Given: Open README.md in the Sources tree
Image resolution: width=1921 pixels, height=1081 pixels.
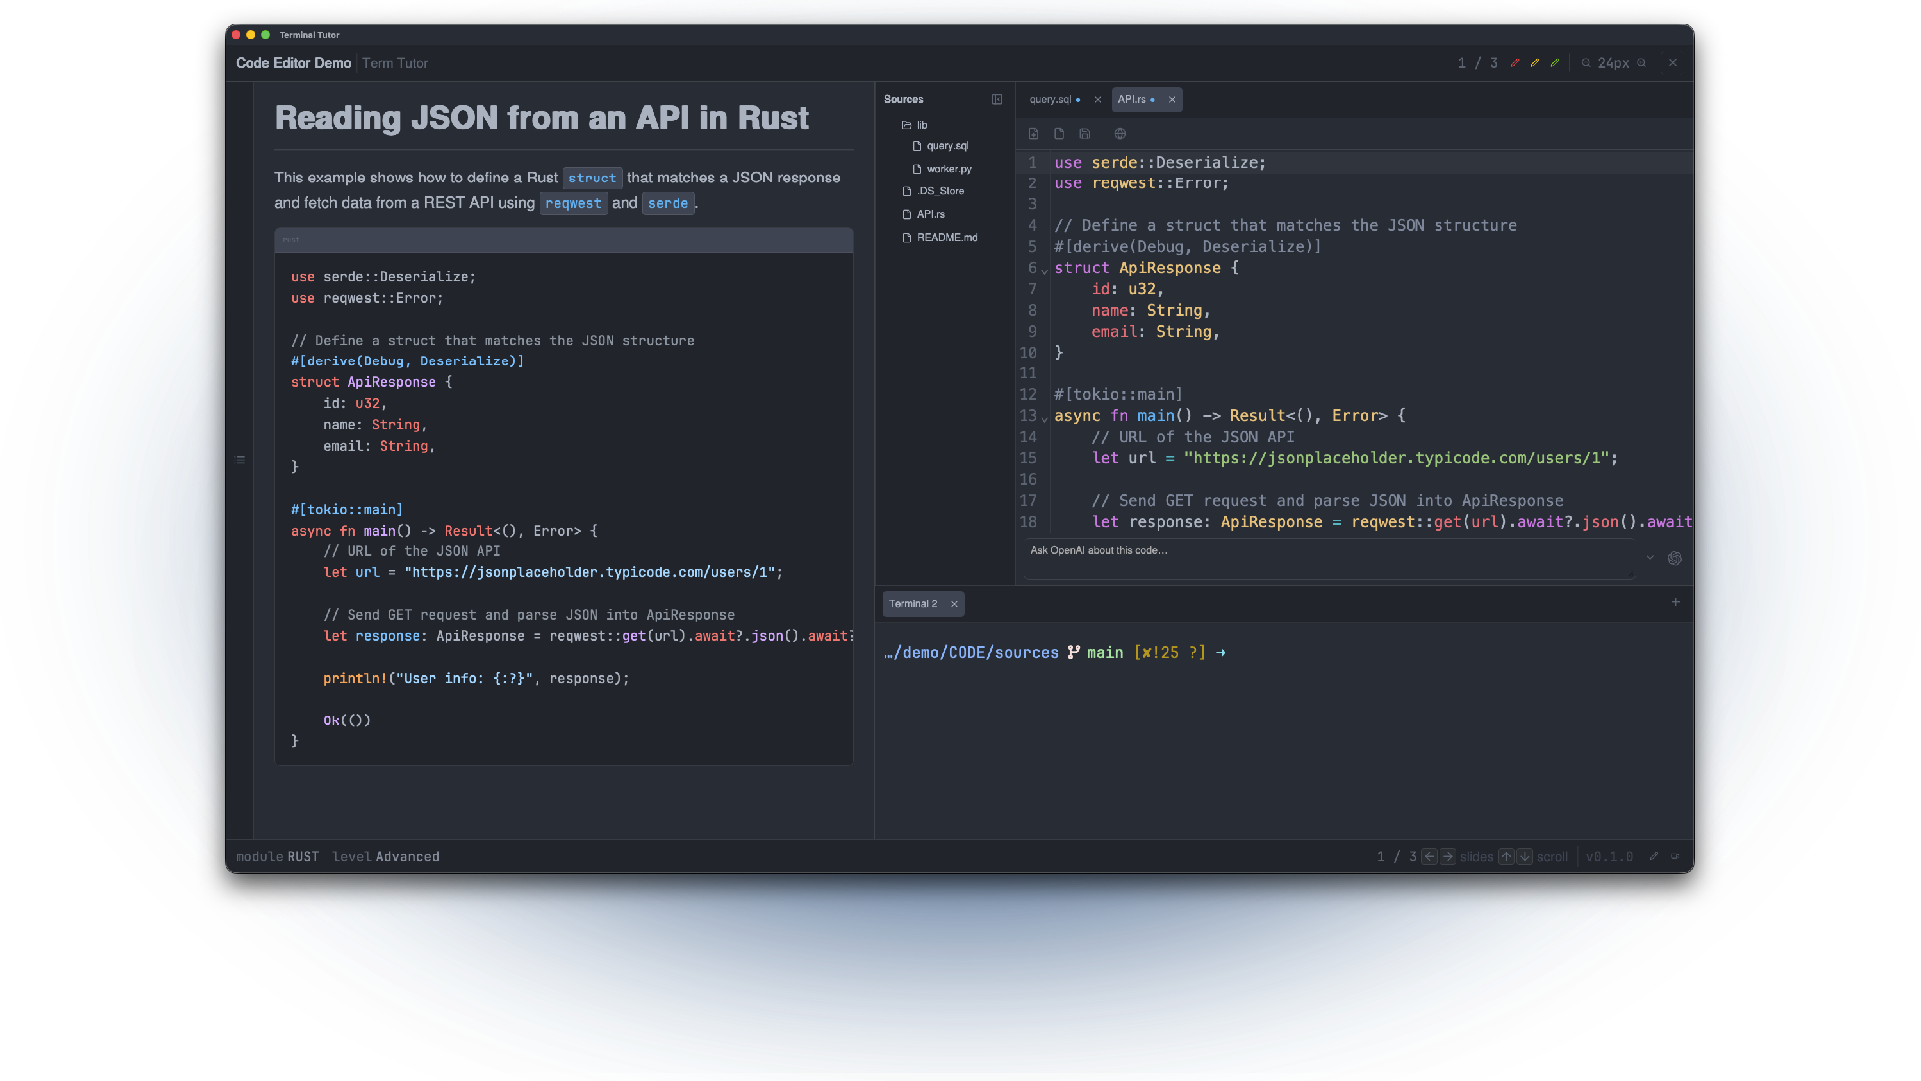Looking at the screenshot, I should 940,238.
